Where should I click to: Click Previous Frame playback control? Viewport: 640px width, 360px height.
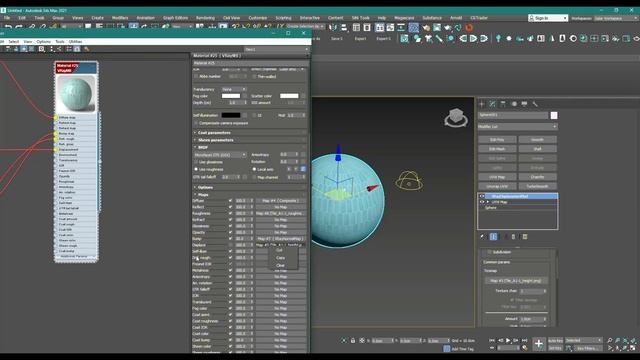(x=500, y=340)
